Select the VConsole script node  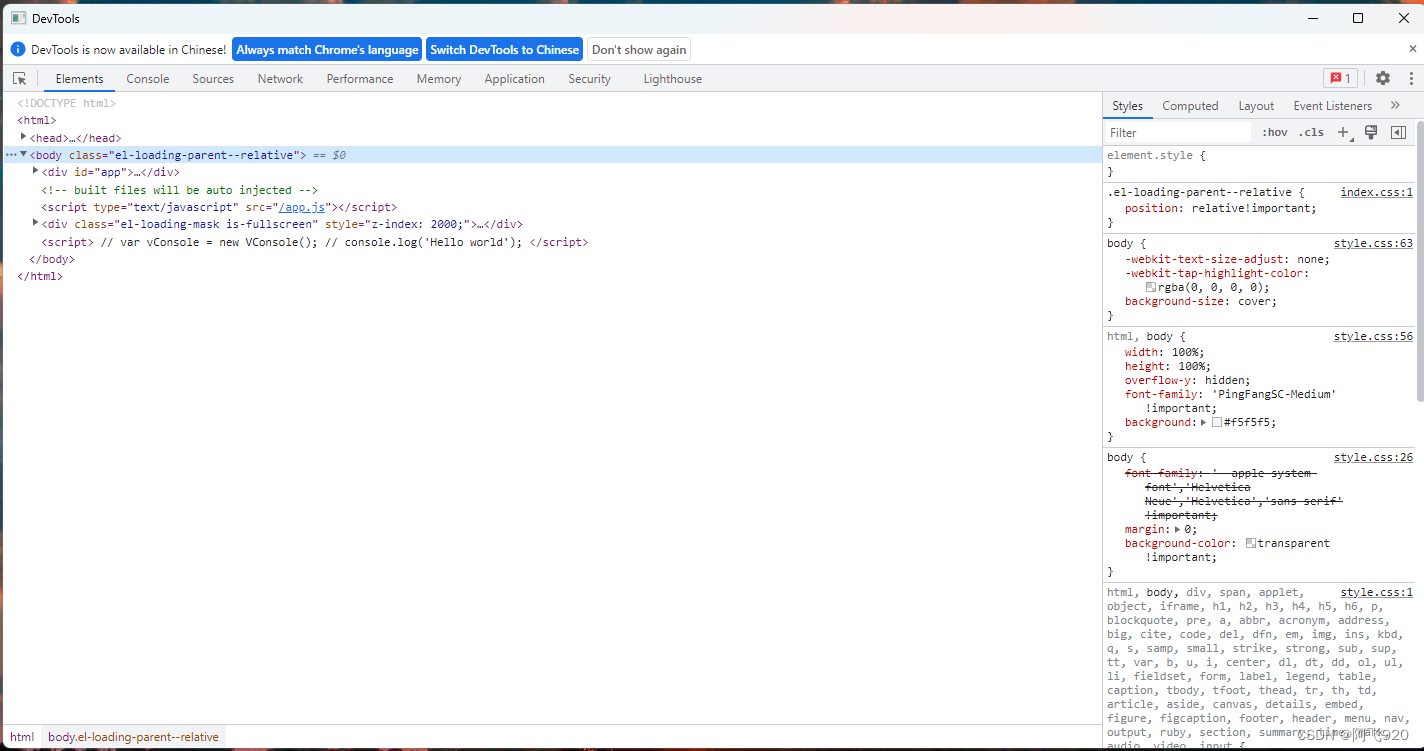tap(315, 242)
